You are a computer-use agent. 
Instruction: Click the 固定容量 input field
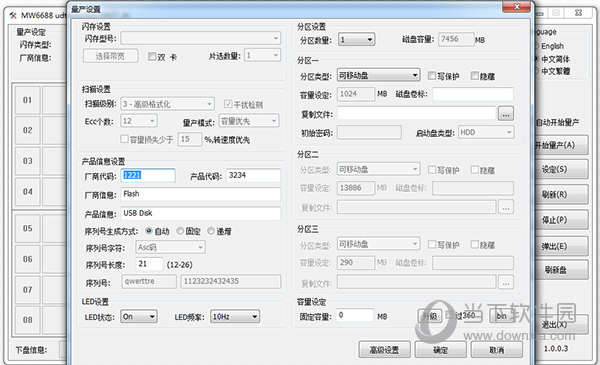click(355, 316)
